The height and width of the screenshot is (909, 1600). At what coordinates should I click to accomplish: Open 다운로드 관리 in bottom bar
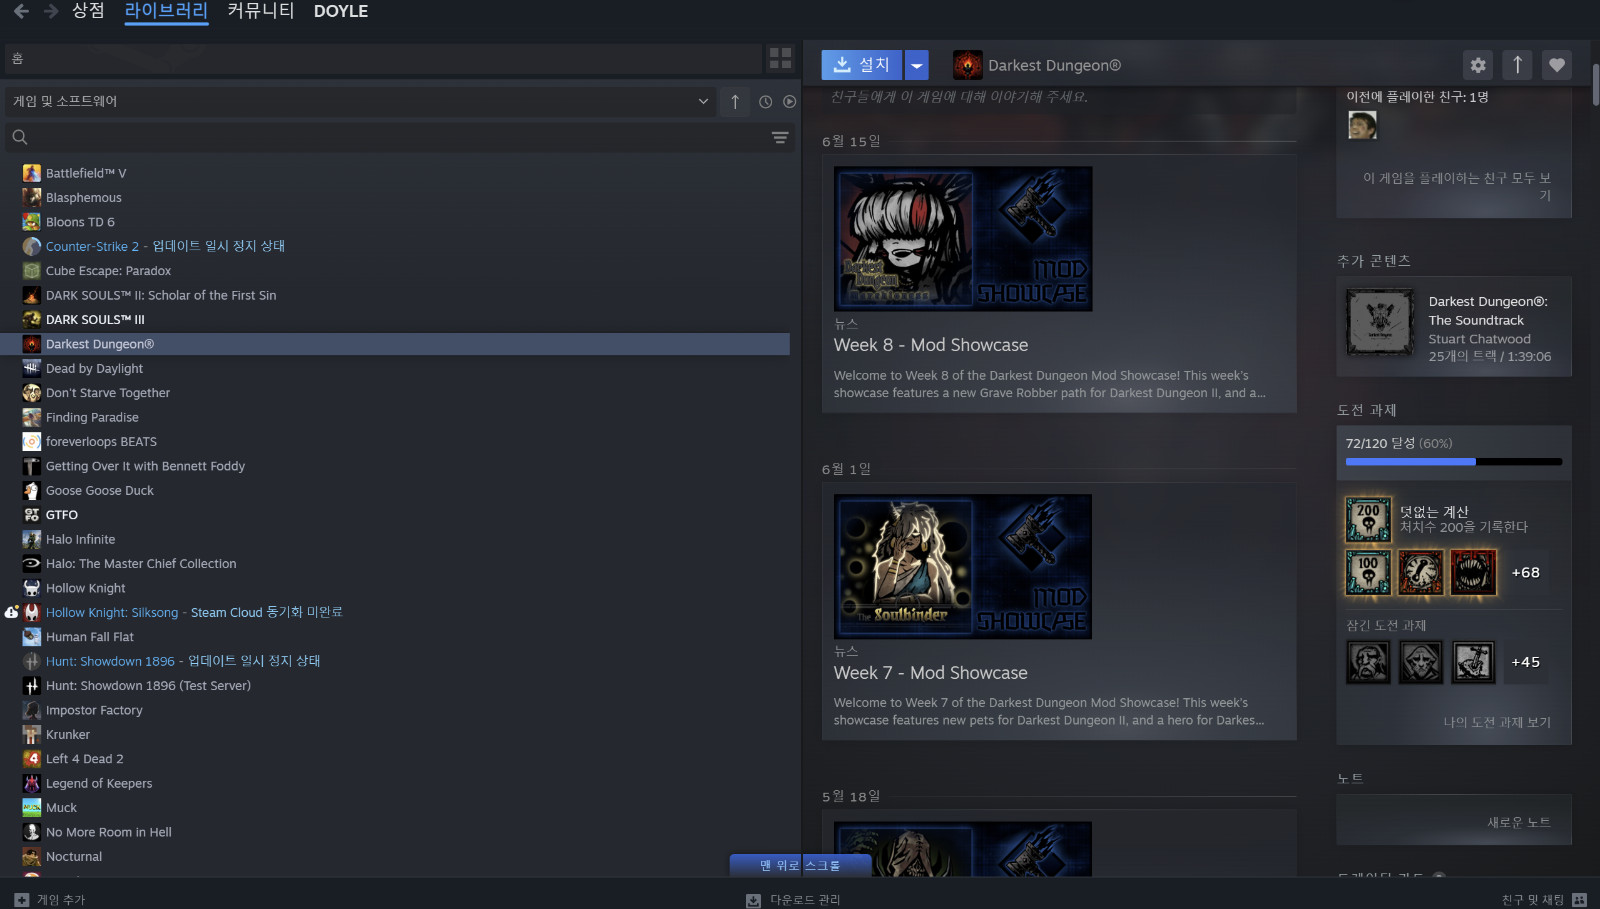794,900
